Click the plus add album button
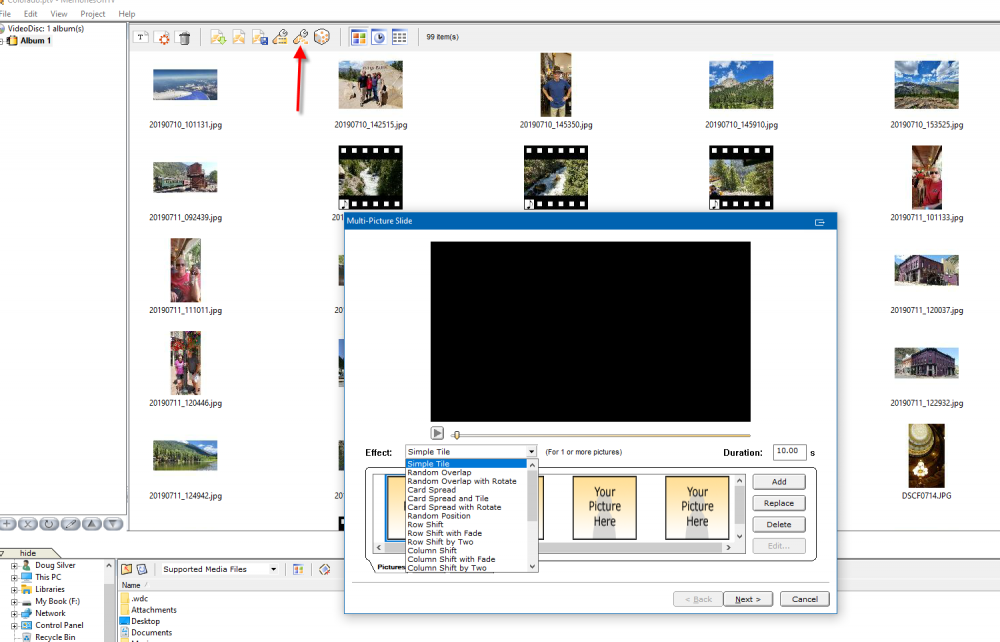 pos(8,524)
